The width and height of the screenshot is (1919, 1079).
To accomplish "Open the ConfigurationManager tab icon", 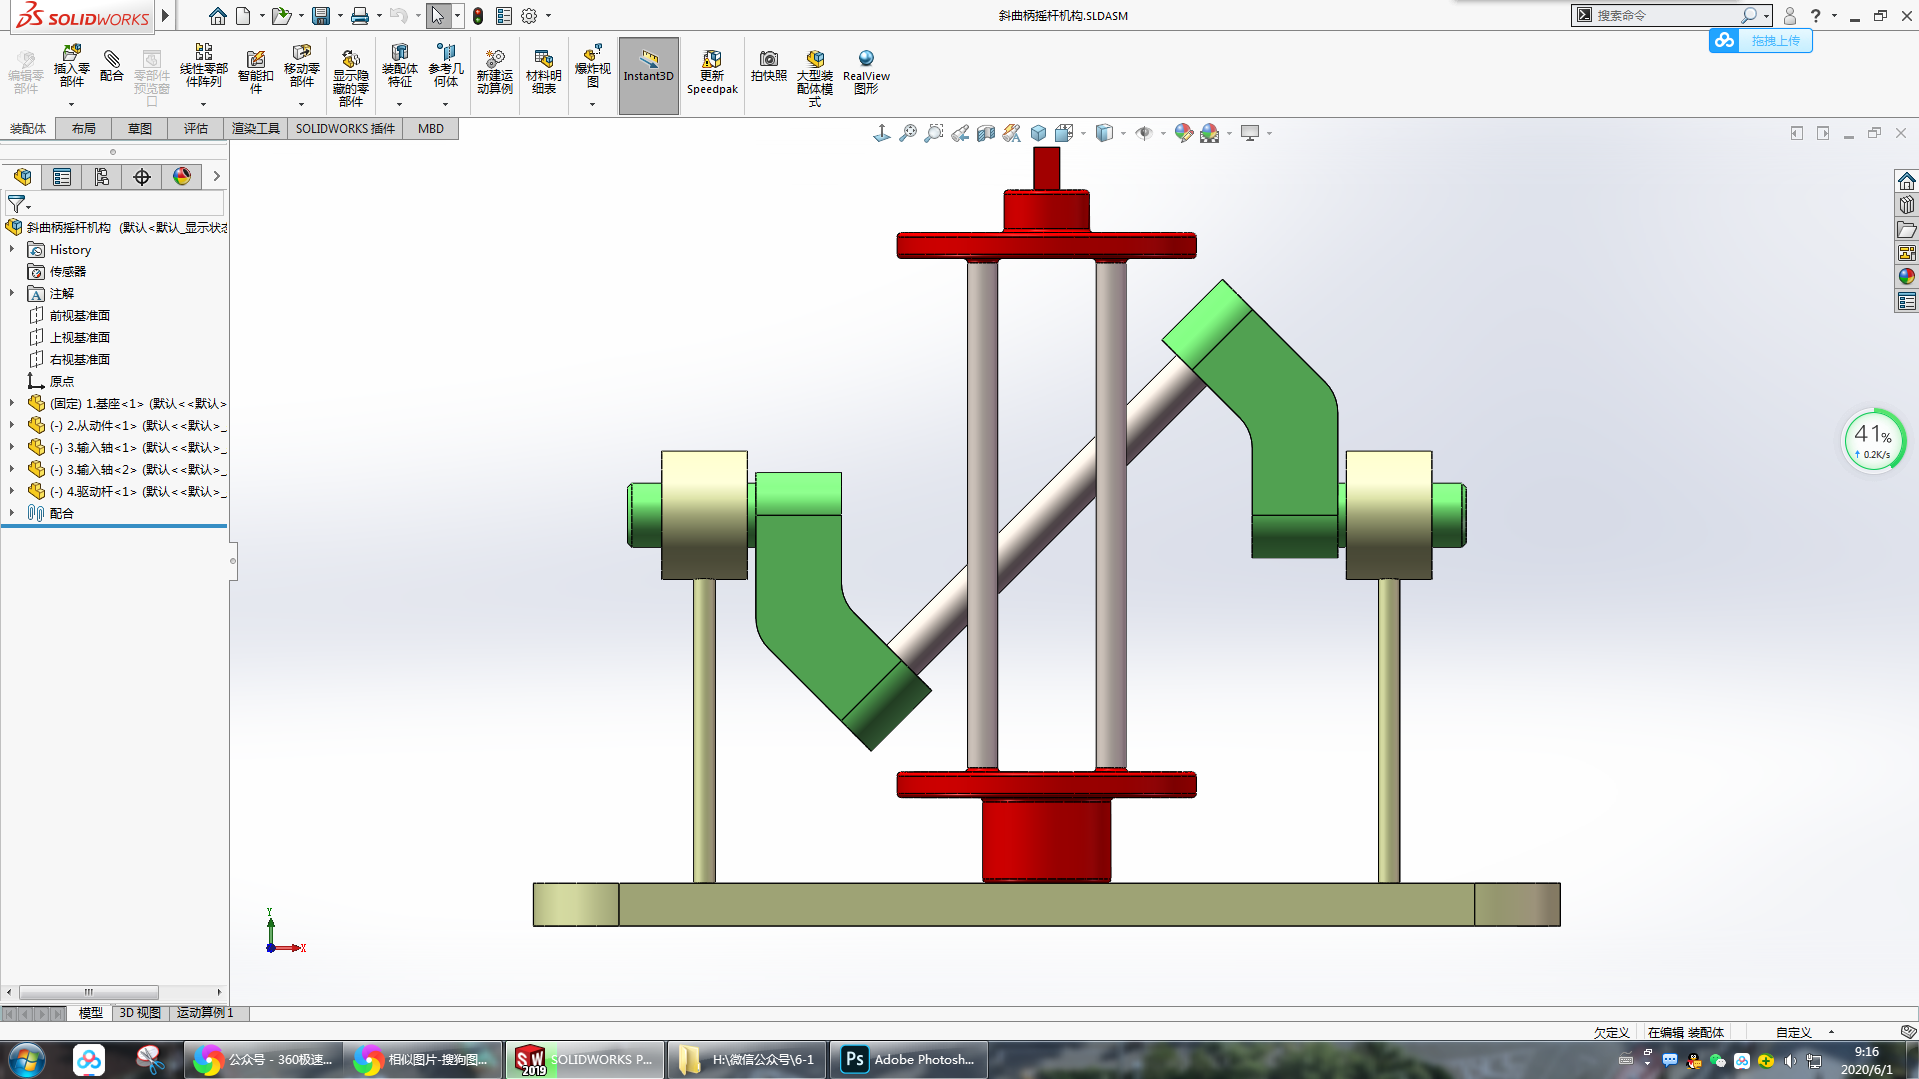I will click(102, 177).
